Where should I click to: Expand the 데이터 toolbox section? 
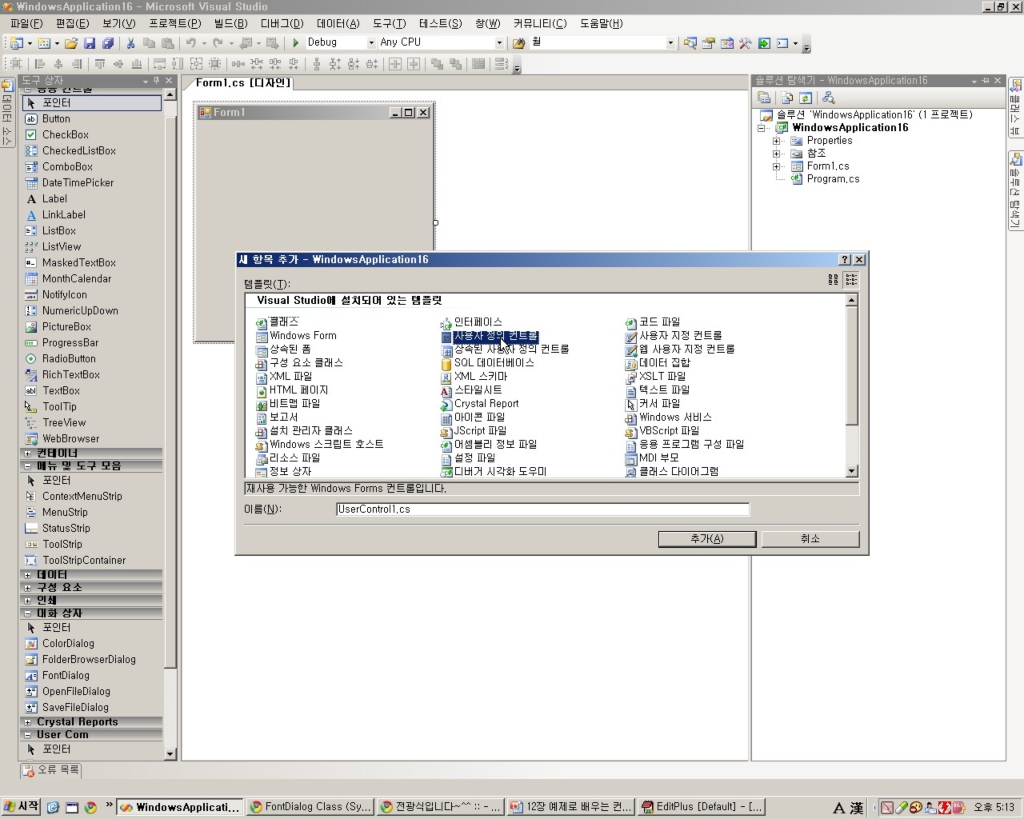click(27, 575)
